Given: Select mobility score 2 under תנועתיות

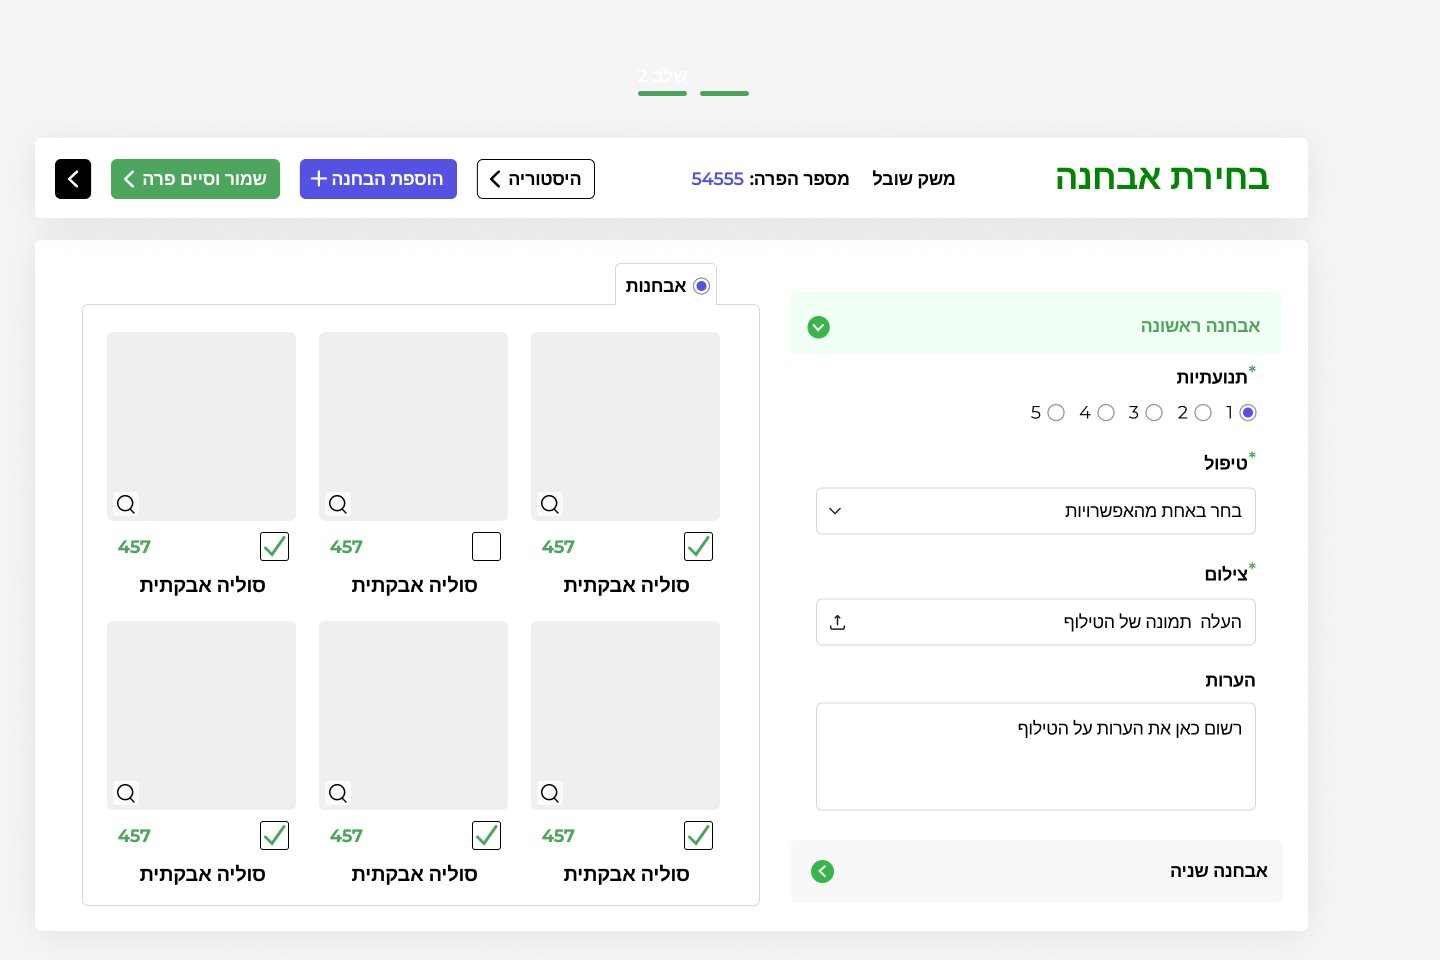Looking at the screenshot, I should click(1203, 413).
